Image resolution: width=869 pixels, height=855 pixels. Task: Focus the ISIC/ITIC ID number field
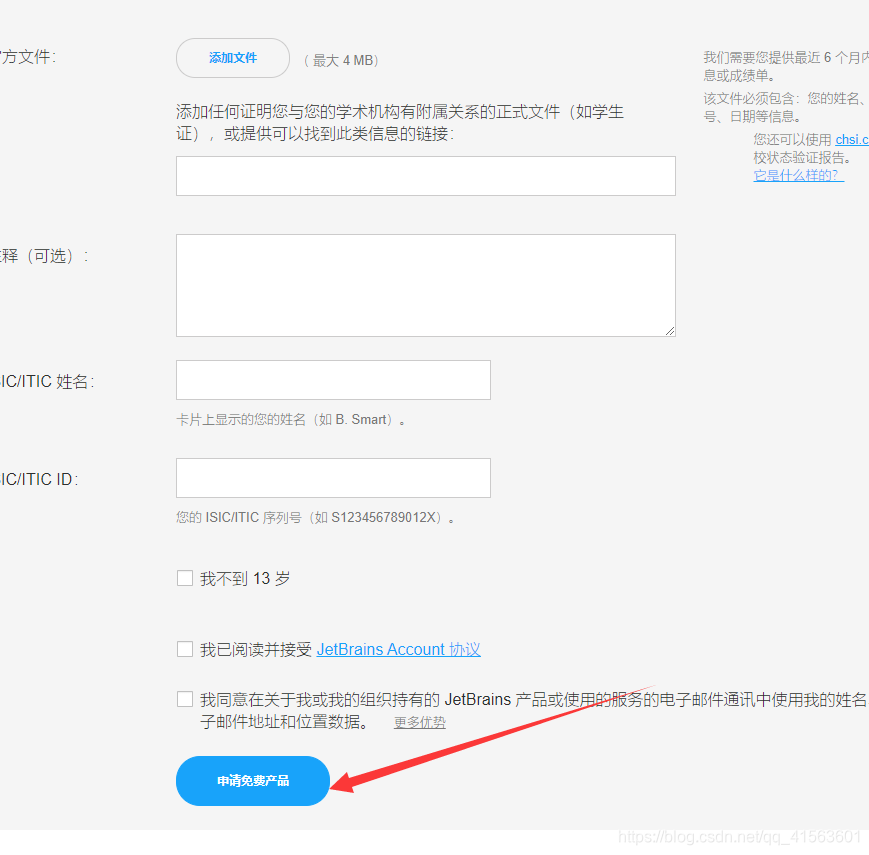coord(332,478)
